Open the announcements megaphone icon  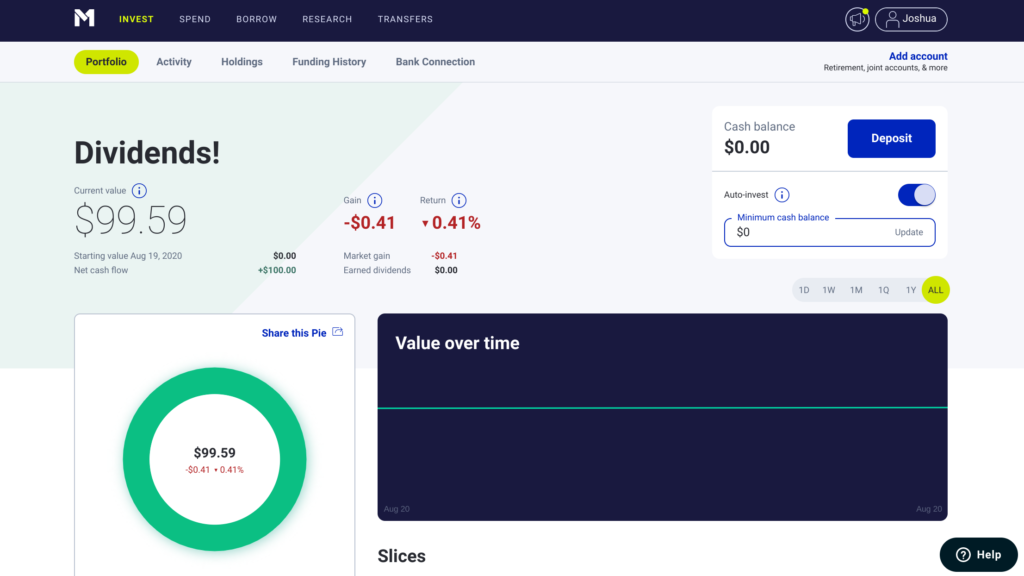click(x=856, y=19)
